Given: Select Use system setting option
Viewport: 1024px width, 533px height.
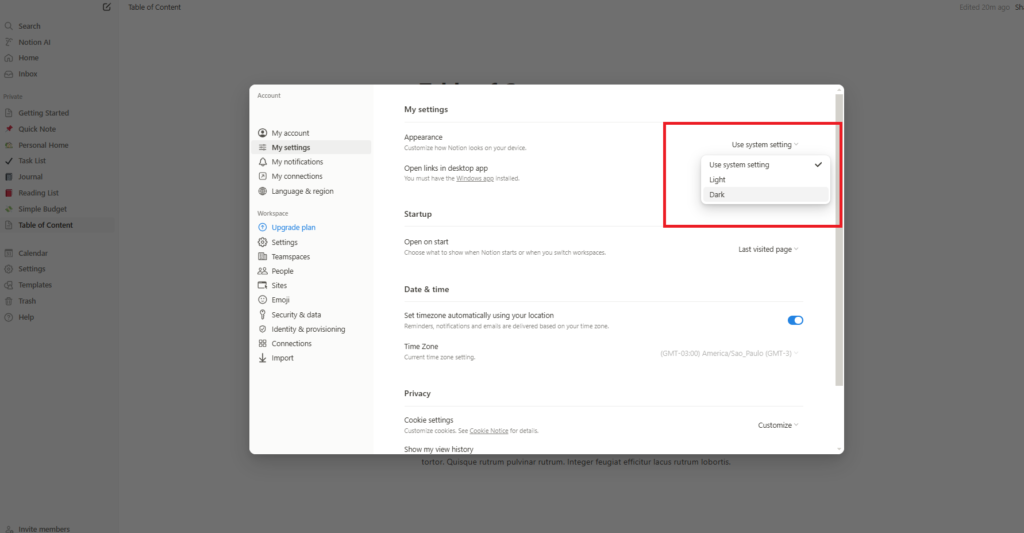Looking at the screenshot, I should tap(765, 165).
